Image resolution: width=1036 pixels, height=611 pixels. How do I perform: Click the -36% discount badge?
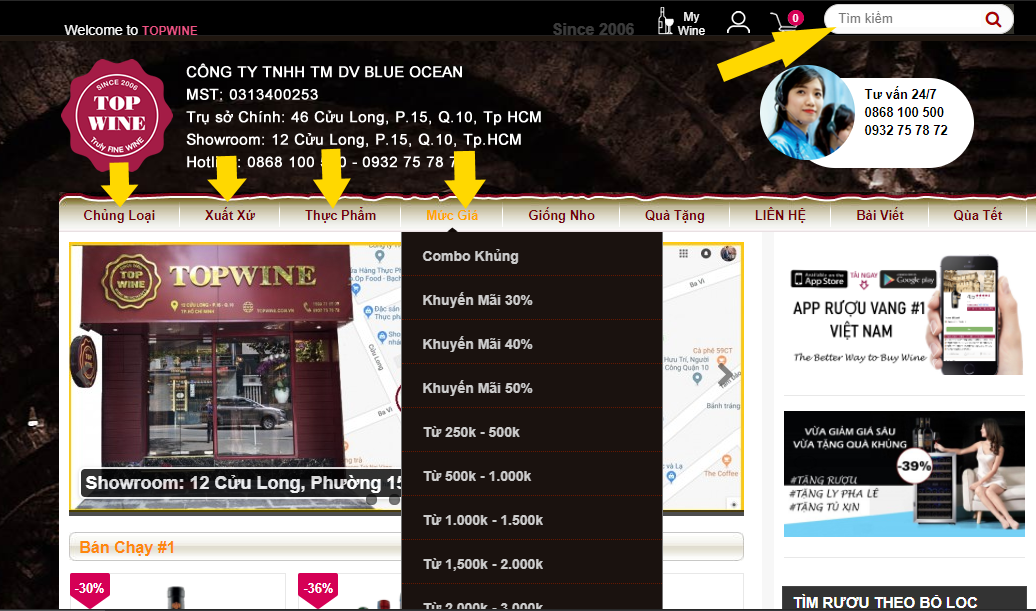click(x=318, y=588)
